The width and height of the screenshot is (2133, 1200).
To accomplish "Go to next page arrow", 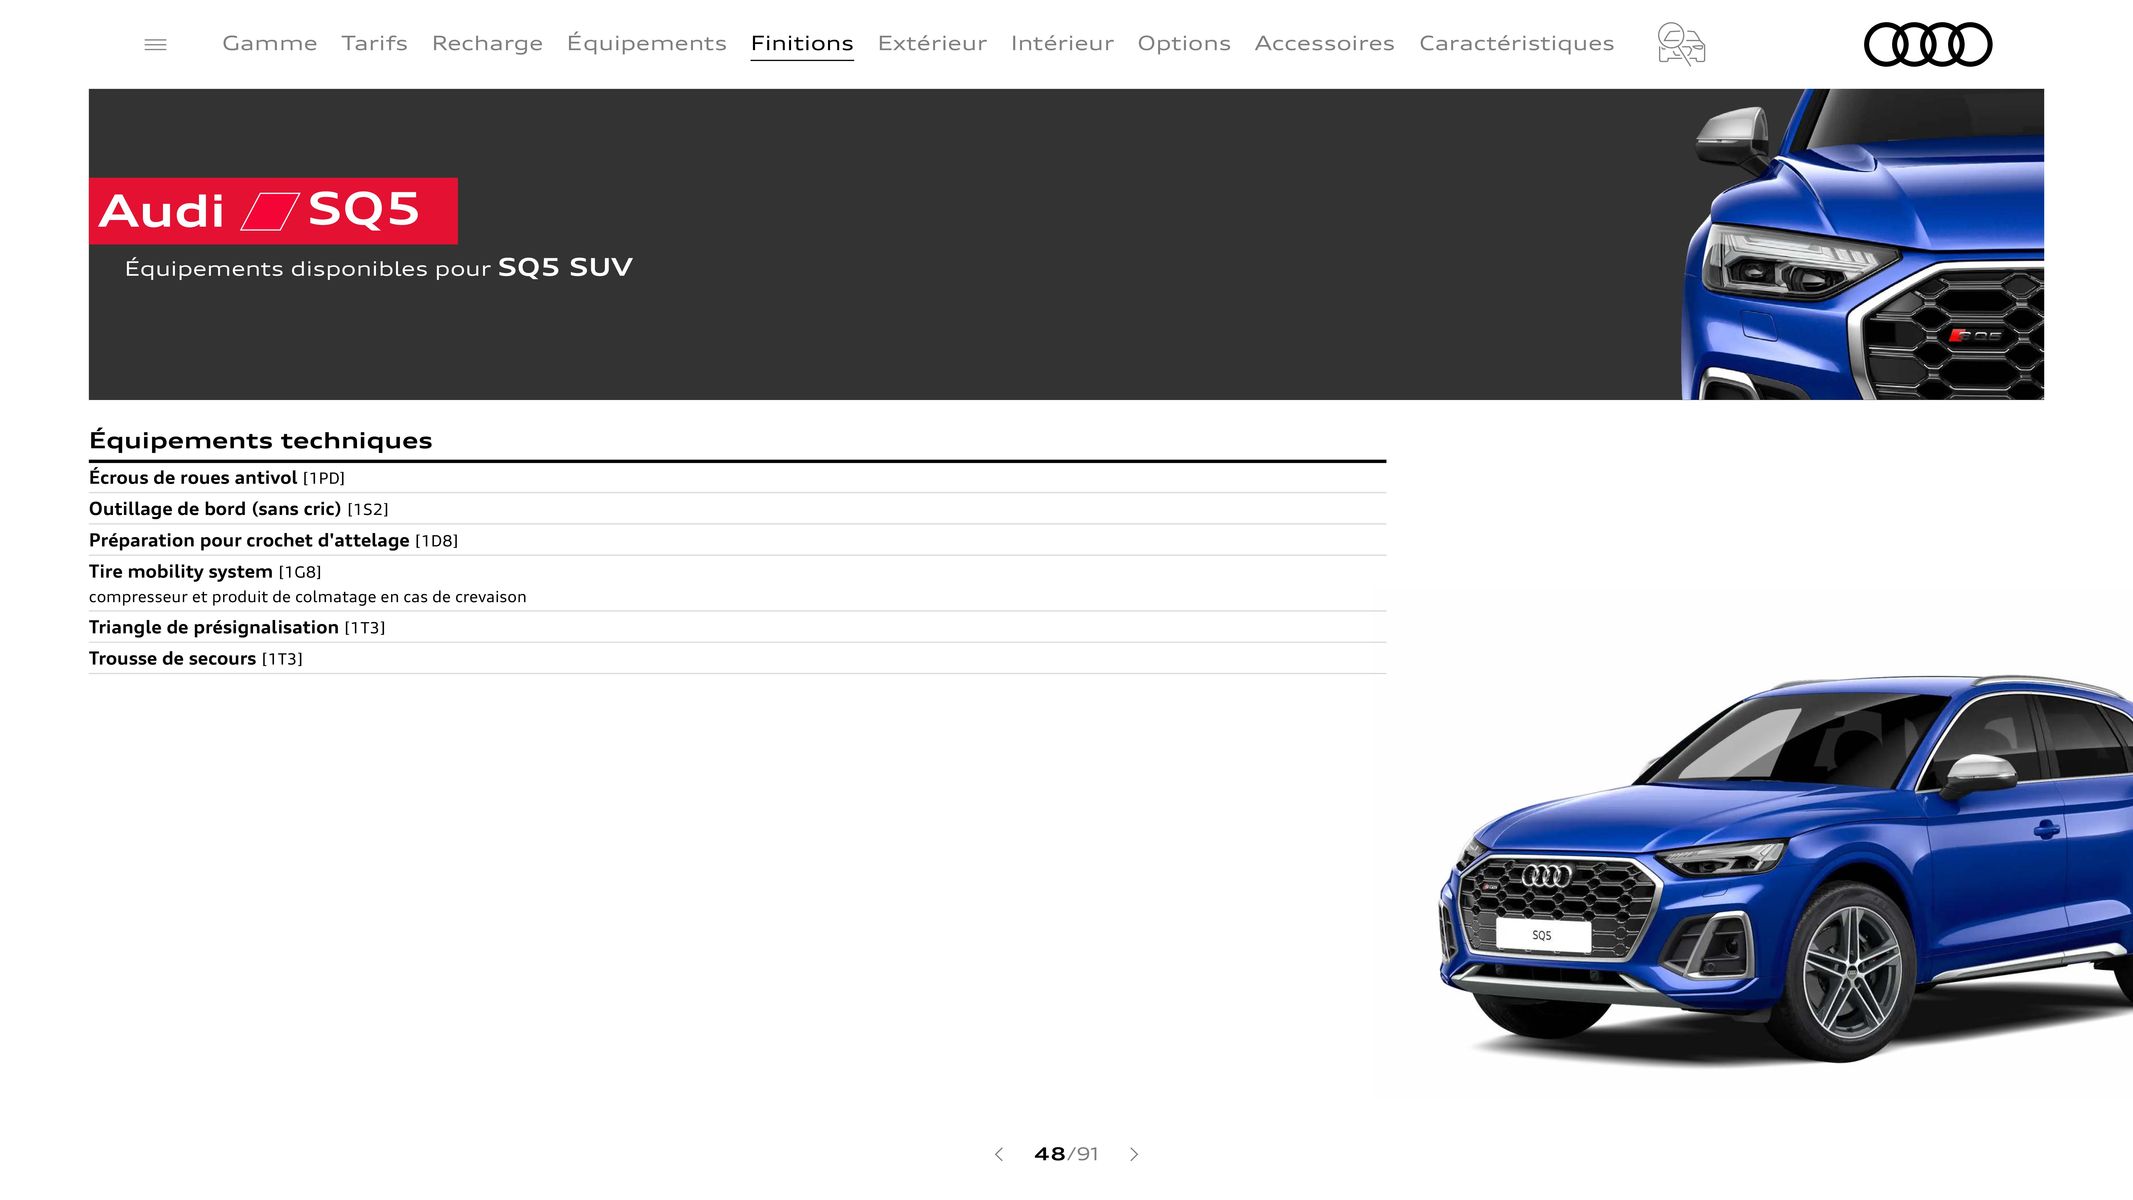I will pyautogui.click(x=1134, y=1154).
